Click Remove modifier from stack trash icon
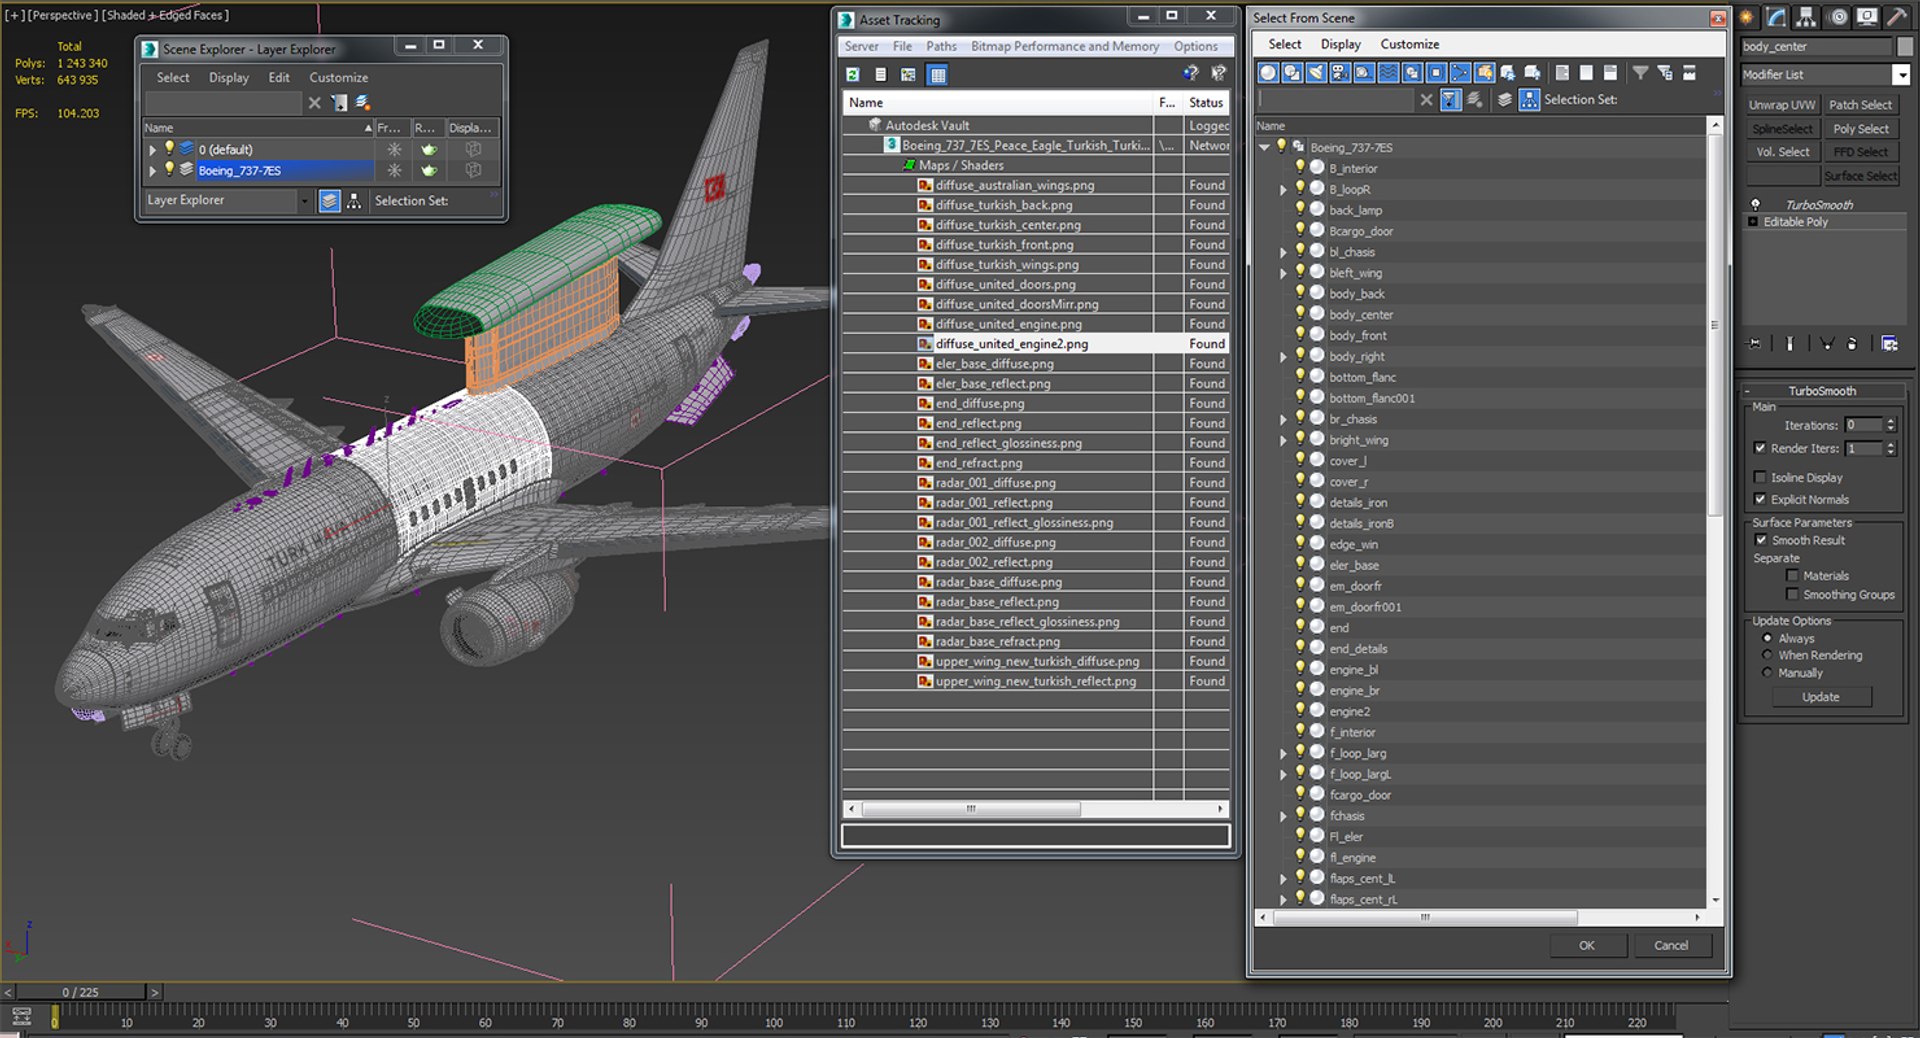This screenshot has width=1920, height=1038. pos(1852,343)
